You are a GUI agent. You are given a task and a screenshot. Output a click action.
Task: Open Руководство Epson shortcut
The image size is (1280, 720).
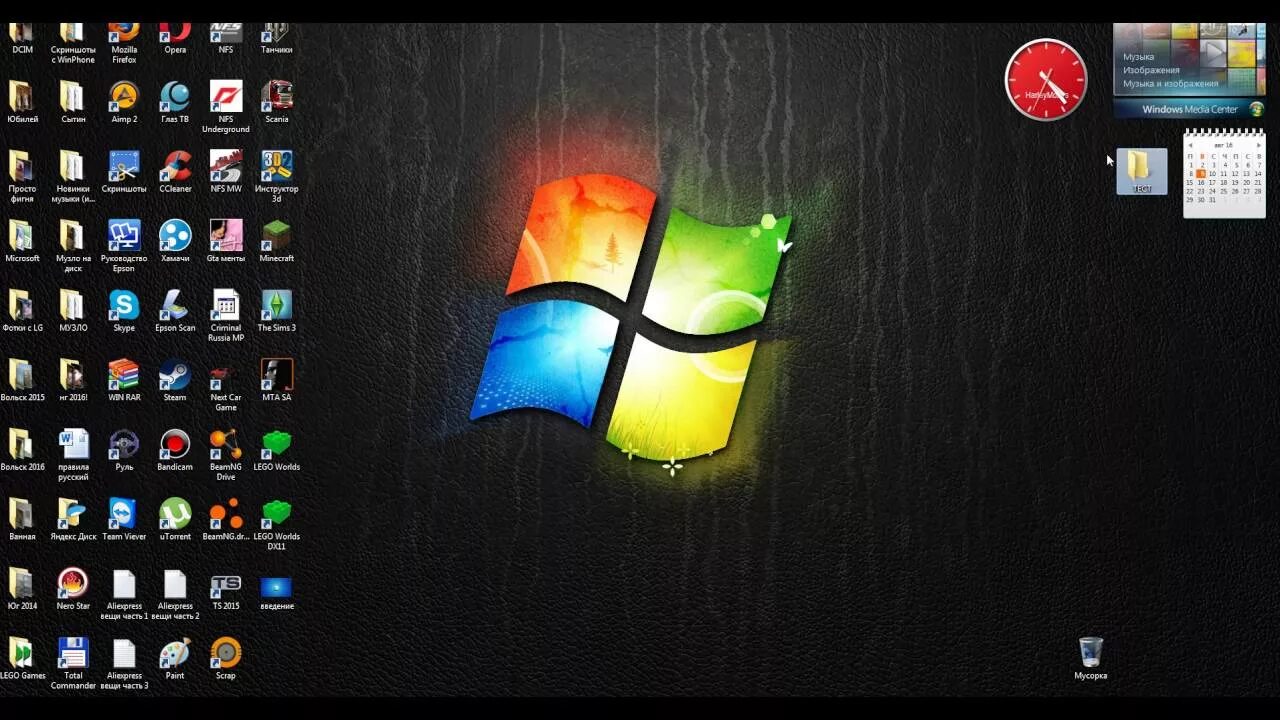124,246
